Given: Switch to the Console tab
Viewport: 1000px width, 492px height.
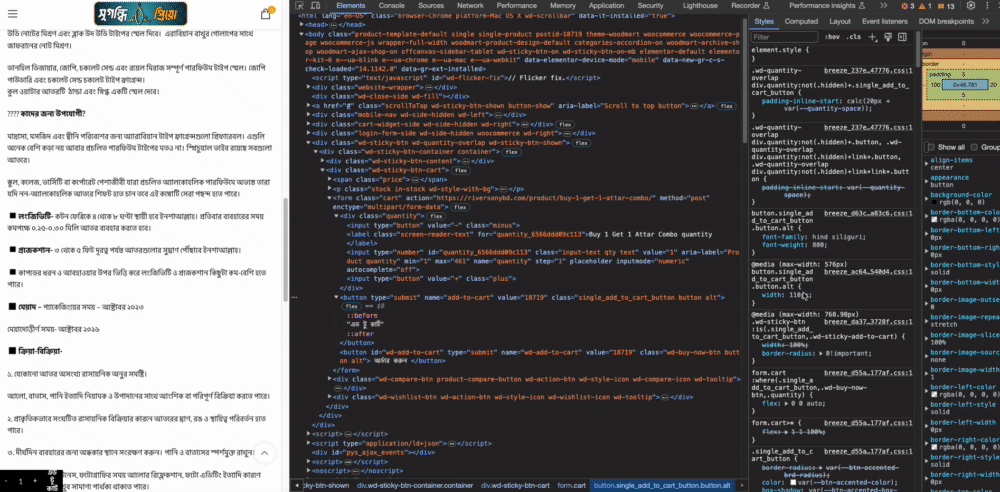Looking at the screenshot, I should (392, 6).
